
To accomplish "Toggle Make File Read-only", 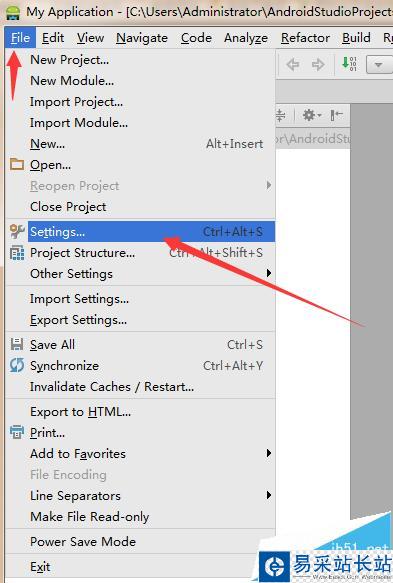I will [x=140, y=517].
